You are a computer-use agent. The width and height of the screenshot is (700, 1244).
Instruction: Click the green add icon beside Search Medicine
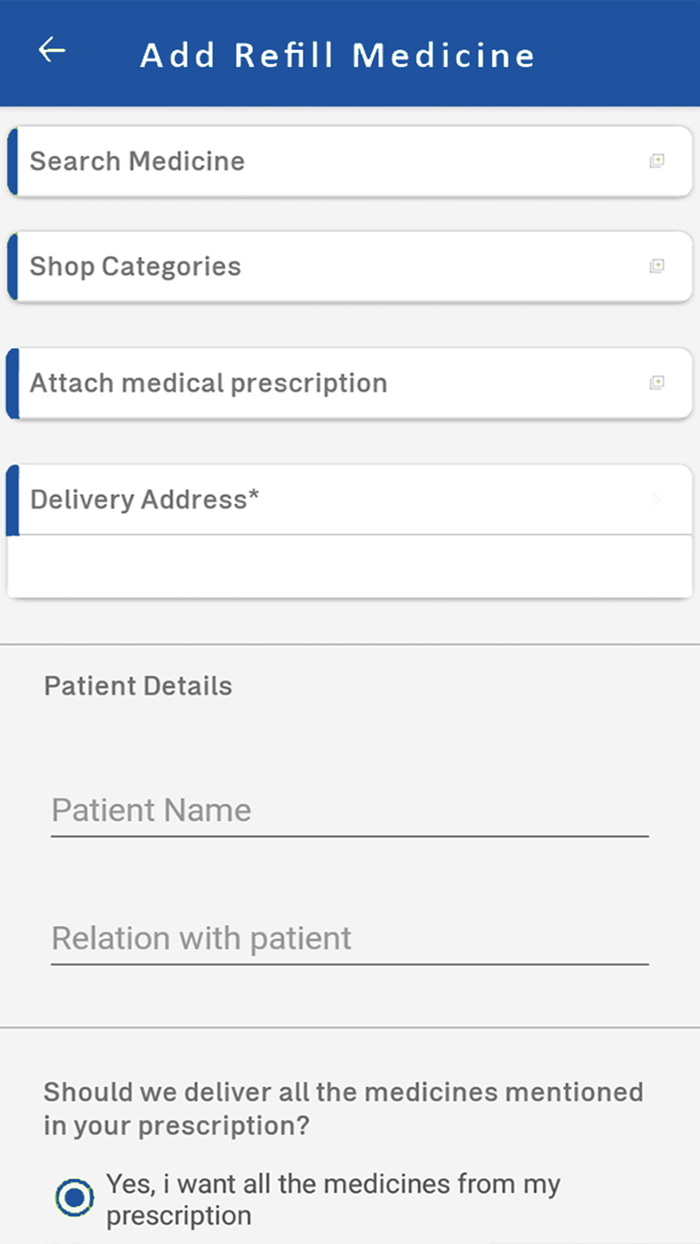pos(657,161)
